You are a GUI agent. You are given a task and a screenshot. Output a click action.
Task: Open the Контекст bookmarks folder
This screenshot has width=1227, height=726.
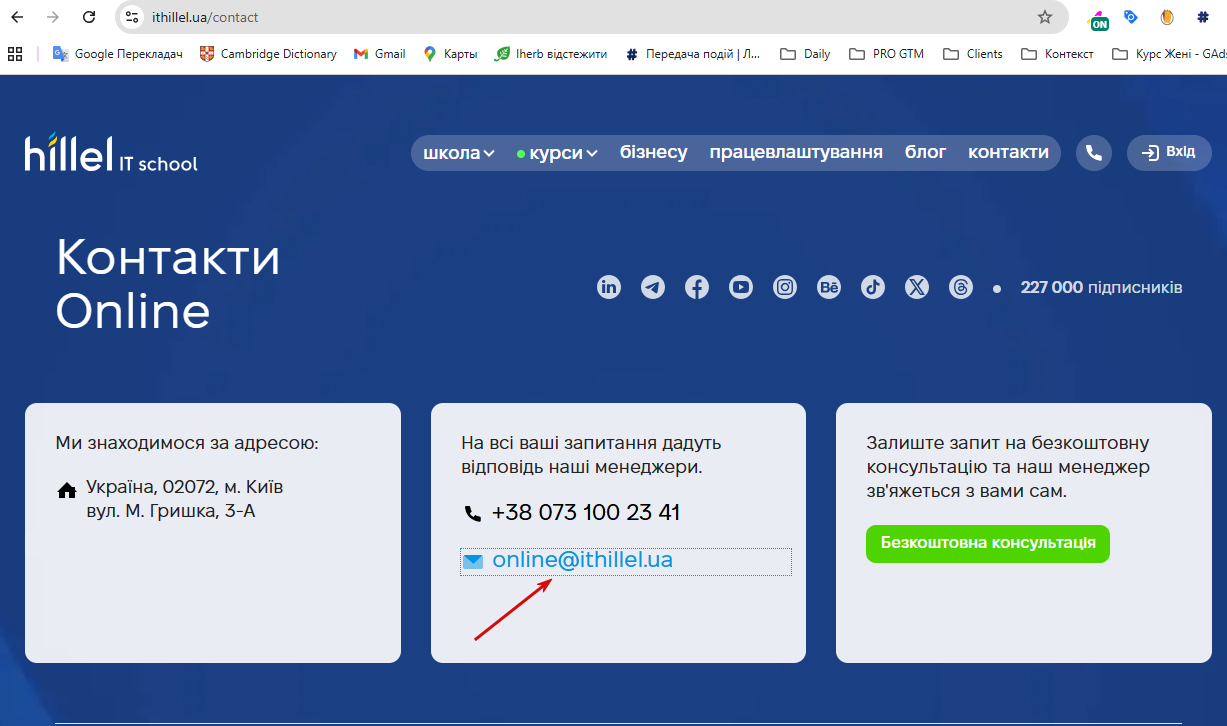[1058, 54]
